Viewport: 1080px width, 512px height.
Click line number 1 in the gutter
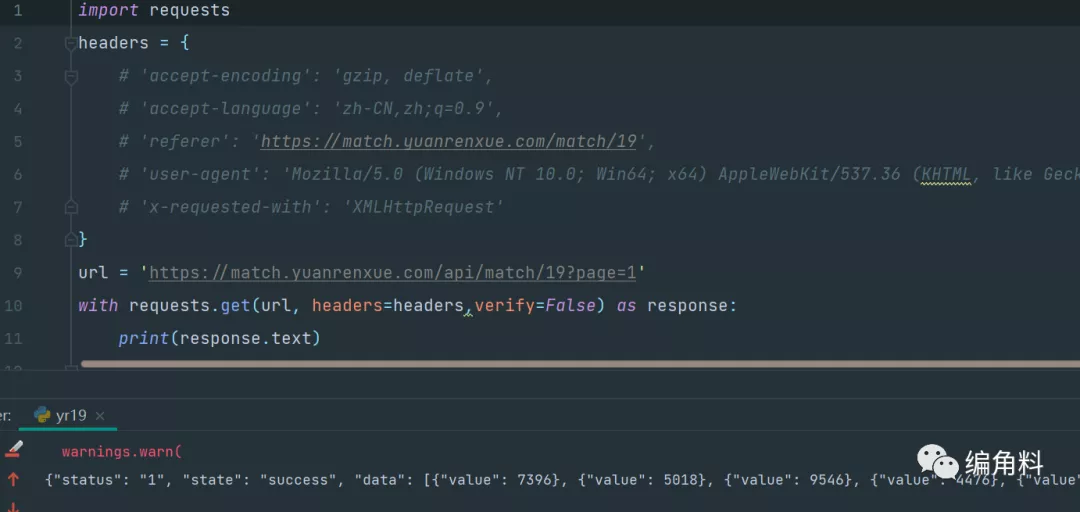[17, 10]
